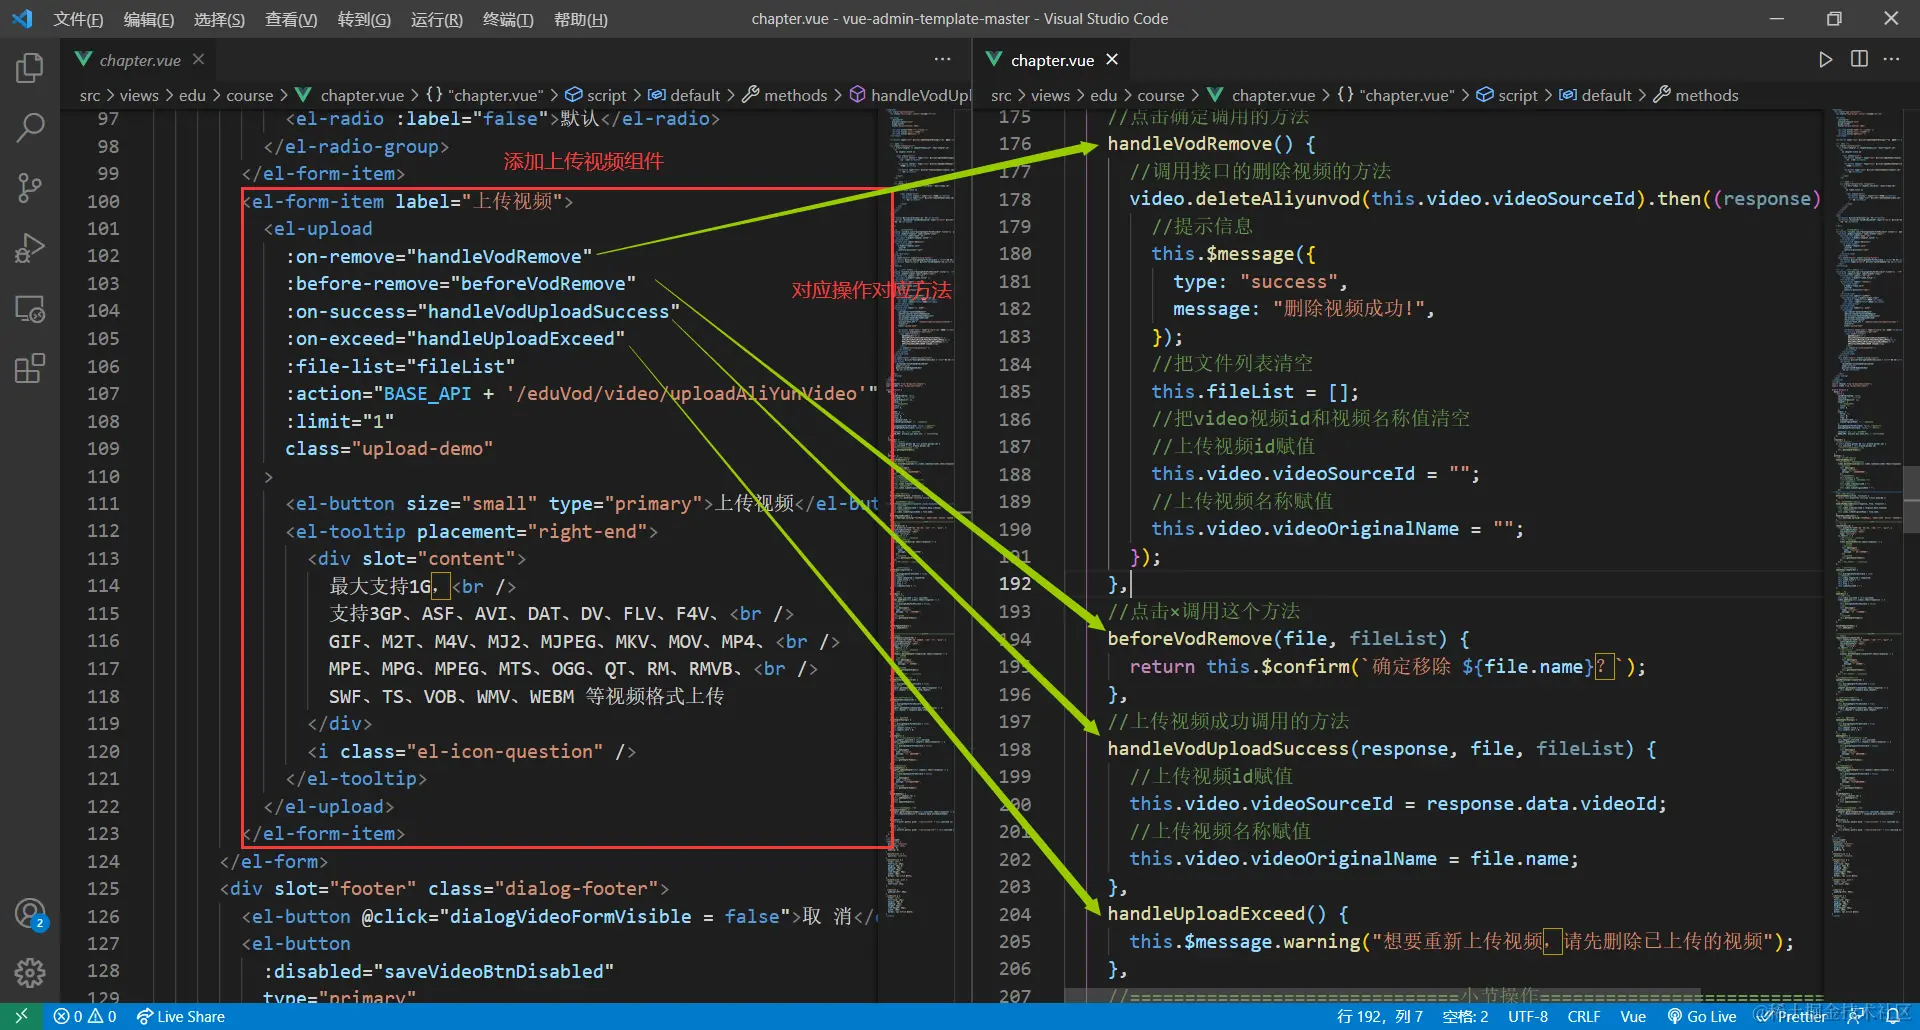Open the 帮助(H) menu
Viewport: 1920px width, 1030px height.
tap(580, 19)
